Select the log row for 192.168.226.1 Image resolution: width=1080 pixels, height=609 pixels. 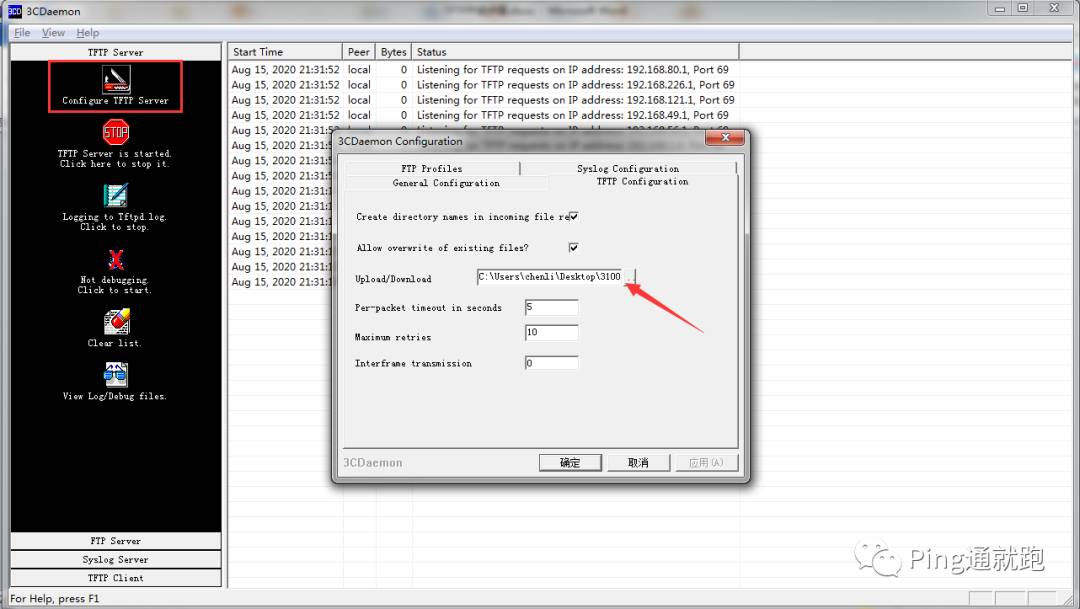[x=483, y=85]
